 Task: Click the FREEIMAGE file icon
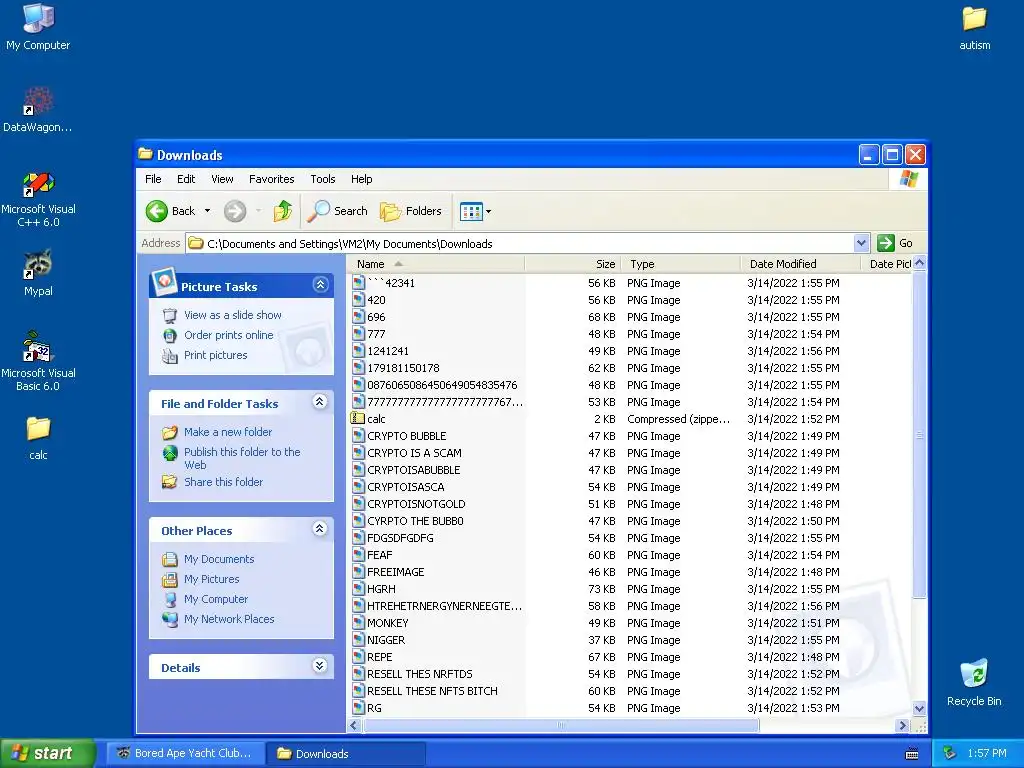click(x=358, y=572)
